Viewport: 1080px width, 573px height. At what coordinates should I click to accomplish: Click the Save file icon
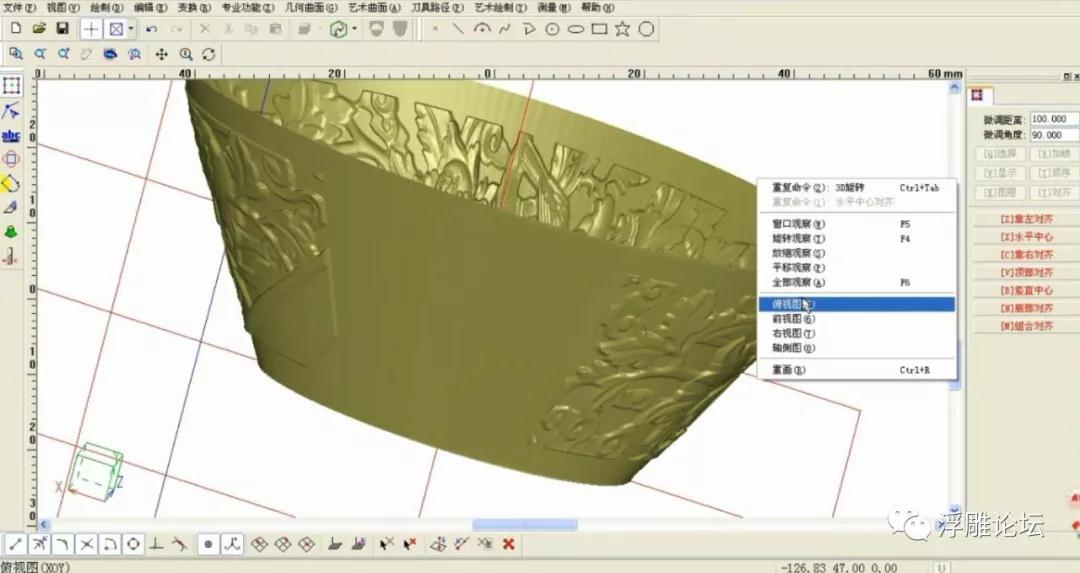pyautogui.click(x=62, y=29)
